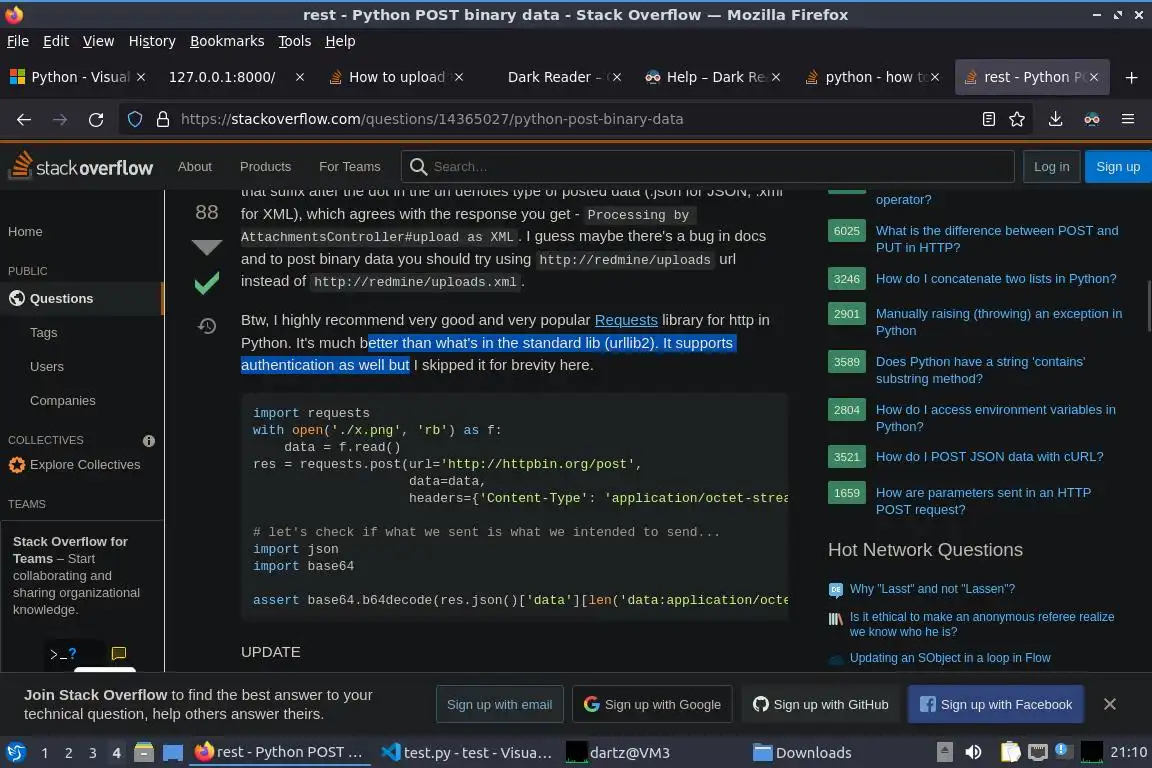Image resolution: width=1152 pixels, height=768 pixels.
Task: Click the blue Sign up button
Action: point(1117,167)
